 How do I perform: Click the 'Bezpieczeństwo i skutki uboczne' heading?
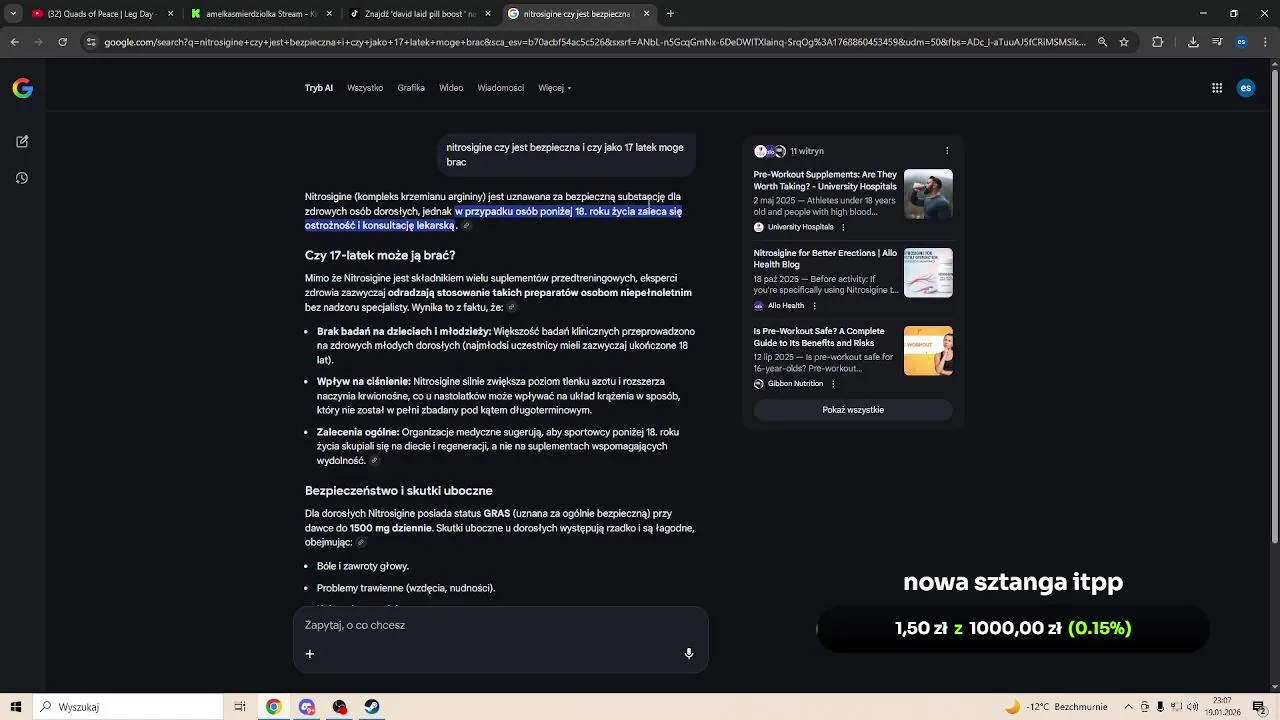tap(399, 491)
